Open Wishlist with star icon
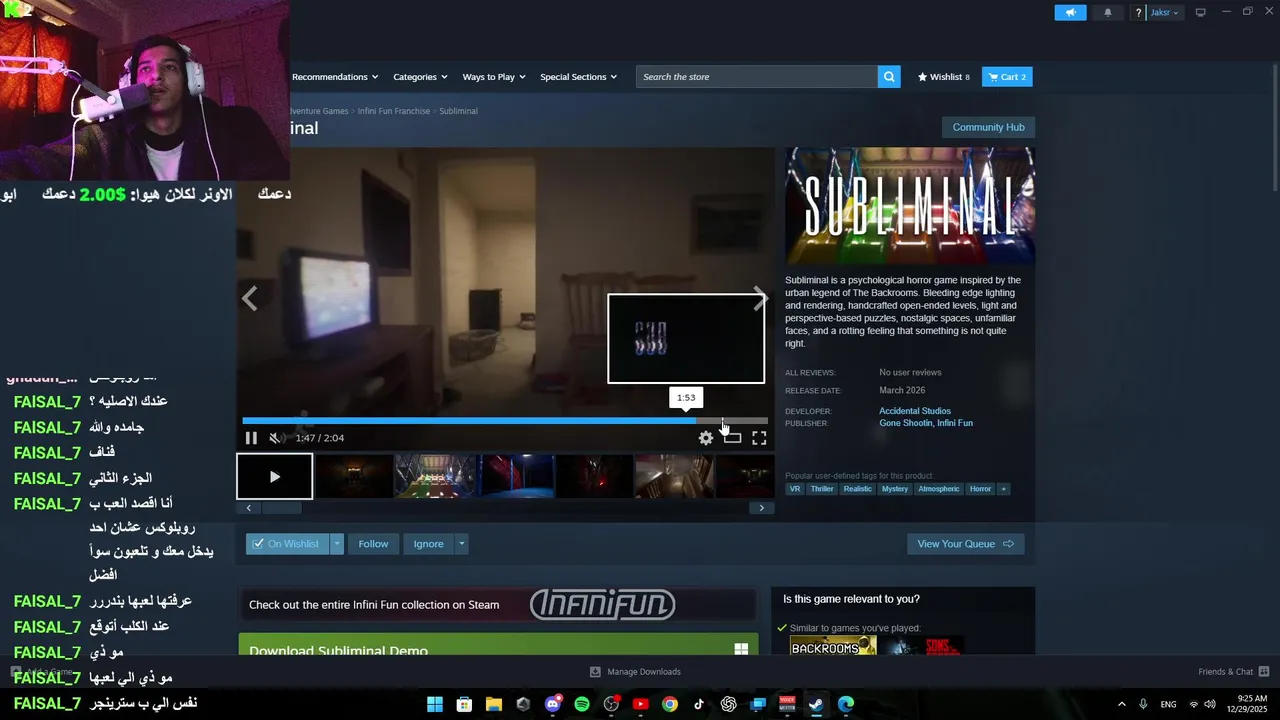 tap(944, 77)
